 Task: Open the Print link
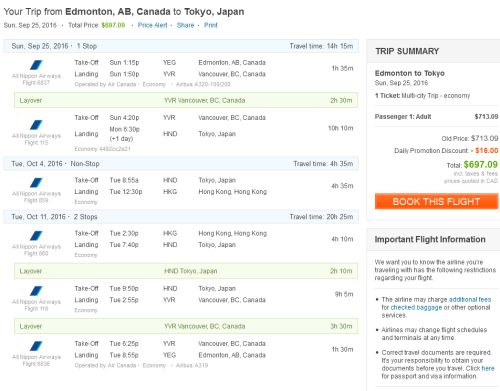pyautogui.click(x=211, y=25)
